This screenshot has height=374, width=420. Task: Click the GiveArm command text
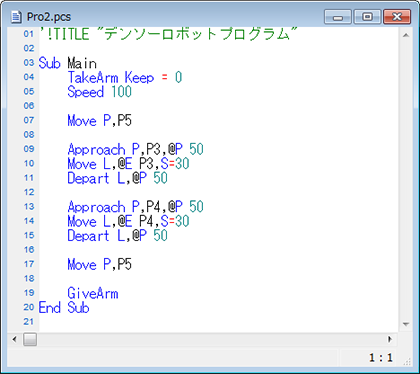[93, 293]
